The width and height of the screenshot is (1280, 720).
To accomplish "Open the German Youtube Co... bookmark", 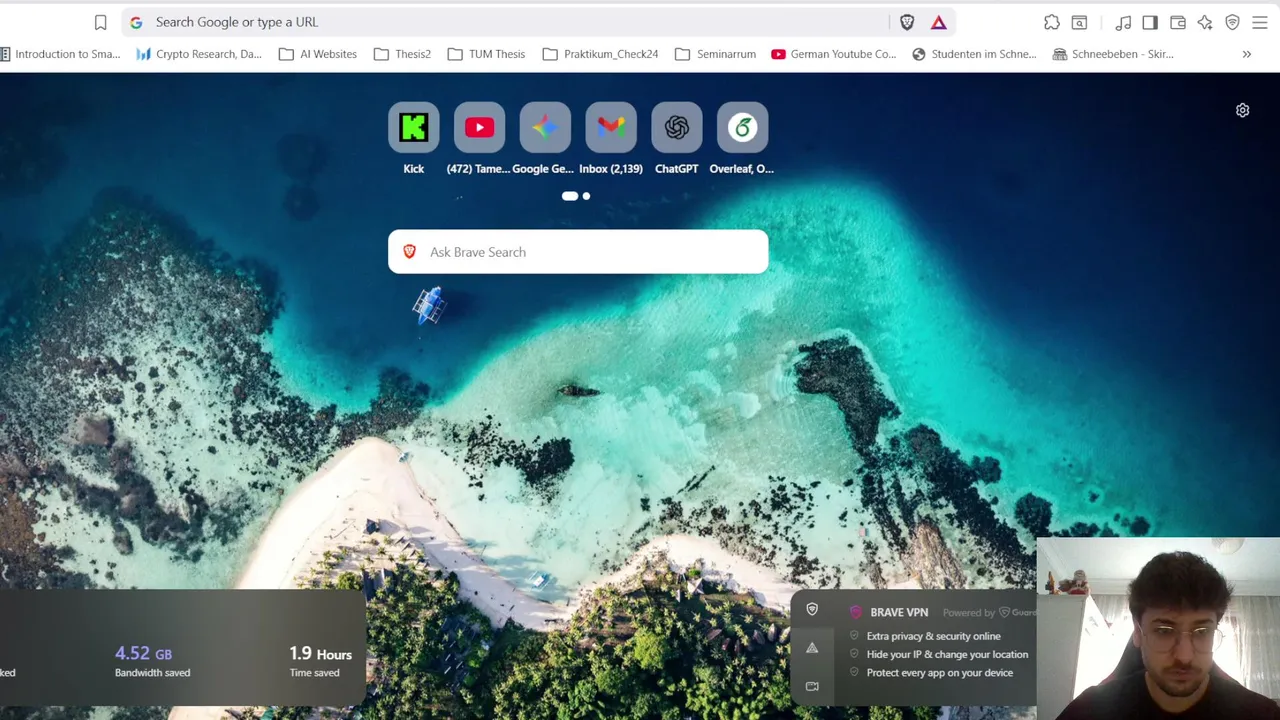I will 834,54.
